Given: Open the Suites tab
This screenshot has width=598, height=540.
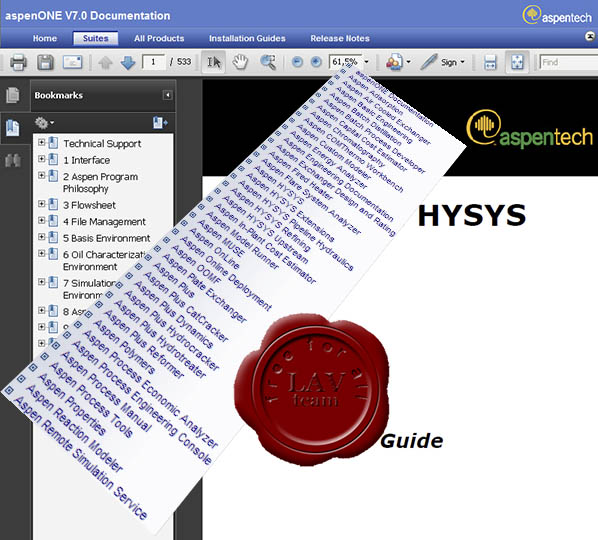Looking at the screenshot, I should pyautogui.click(x=95, y=38).
